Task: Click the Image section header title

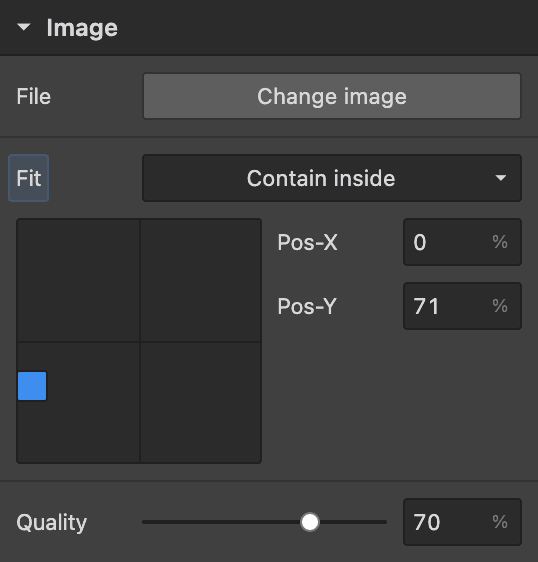Action: pyautogui.click(x=82, y=28)
